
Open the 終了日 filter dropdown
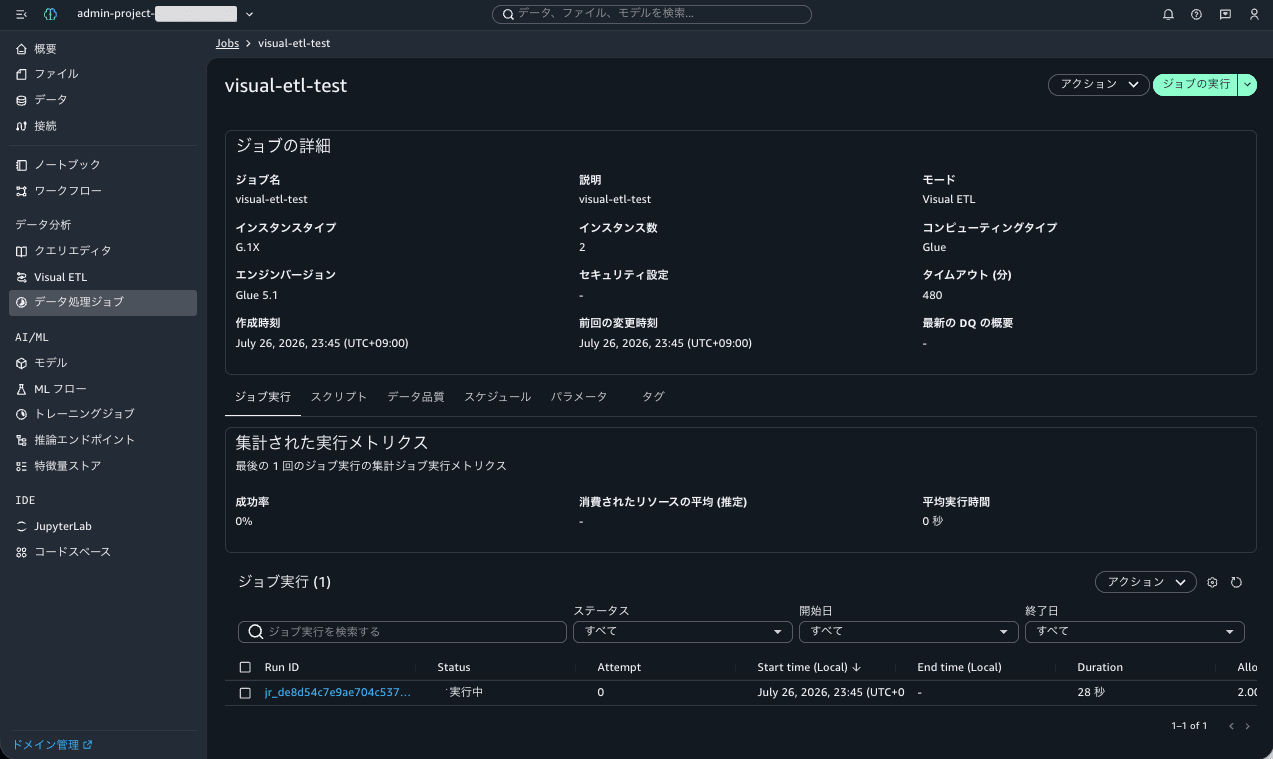tap(1135, 632)
